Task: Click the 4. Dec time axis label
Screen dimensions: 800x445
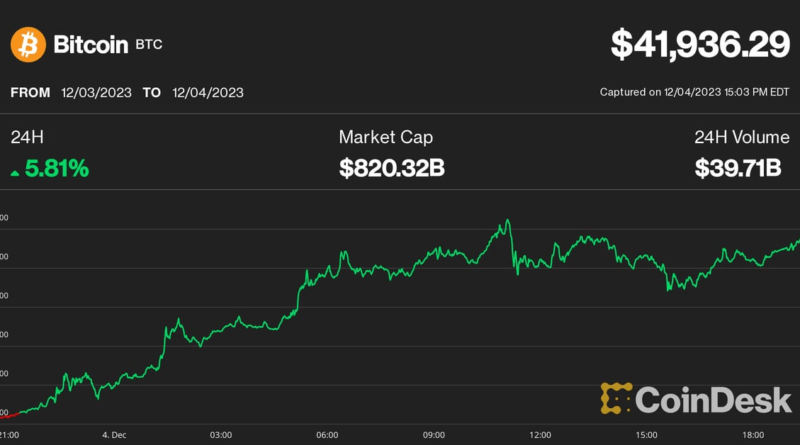Action: [x=112, y=435]
